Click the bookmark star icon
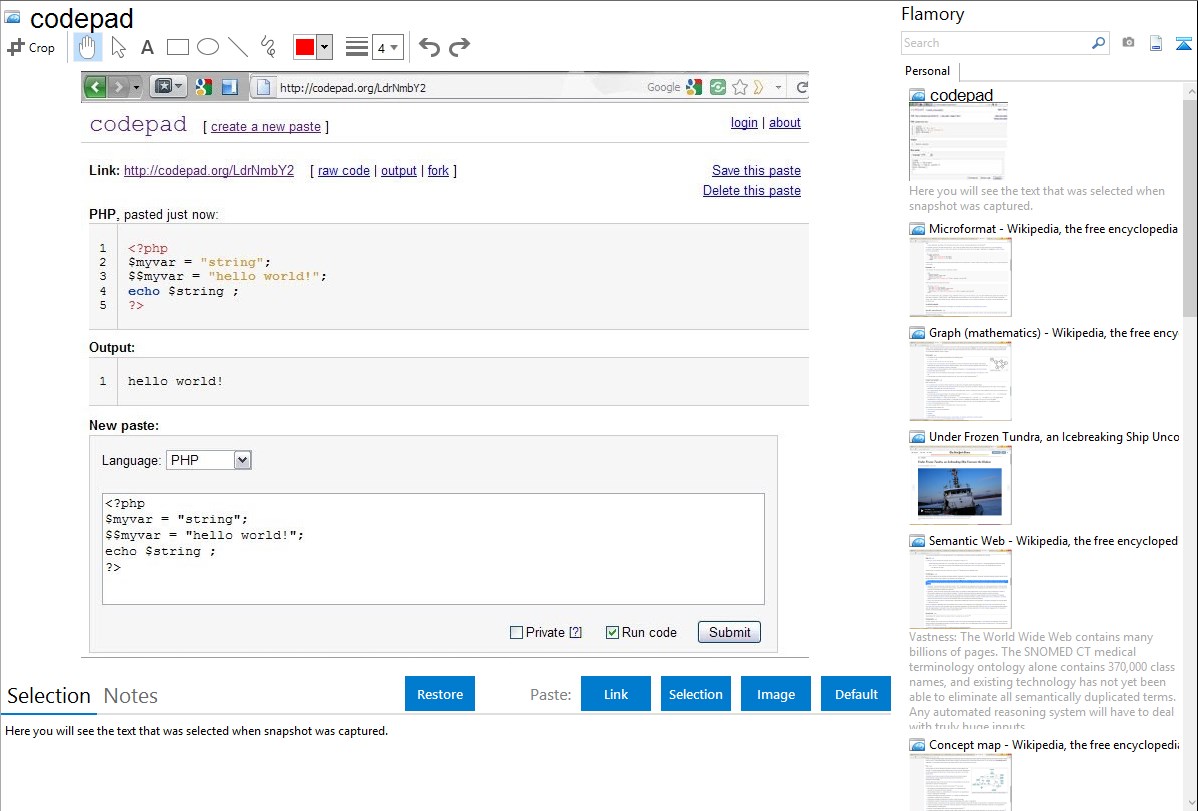 pos(740,87)
